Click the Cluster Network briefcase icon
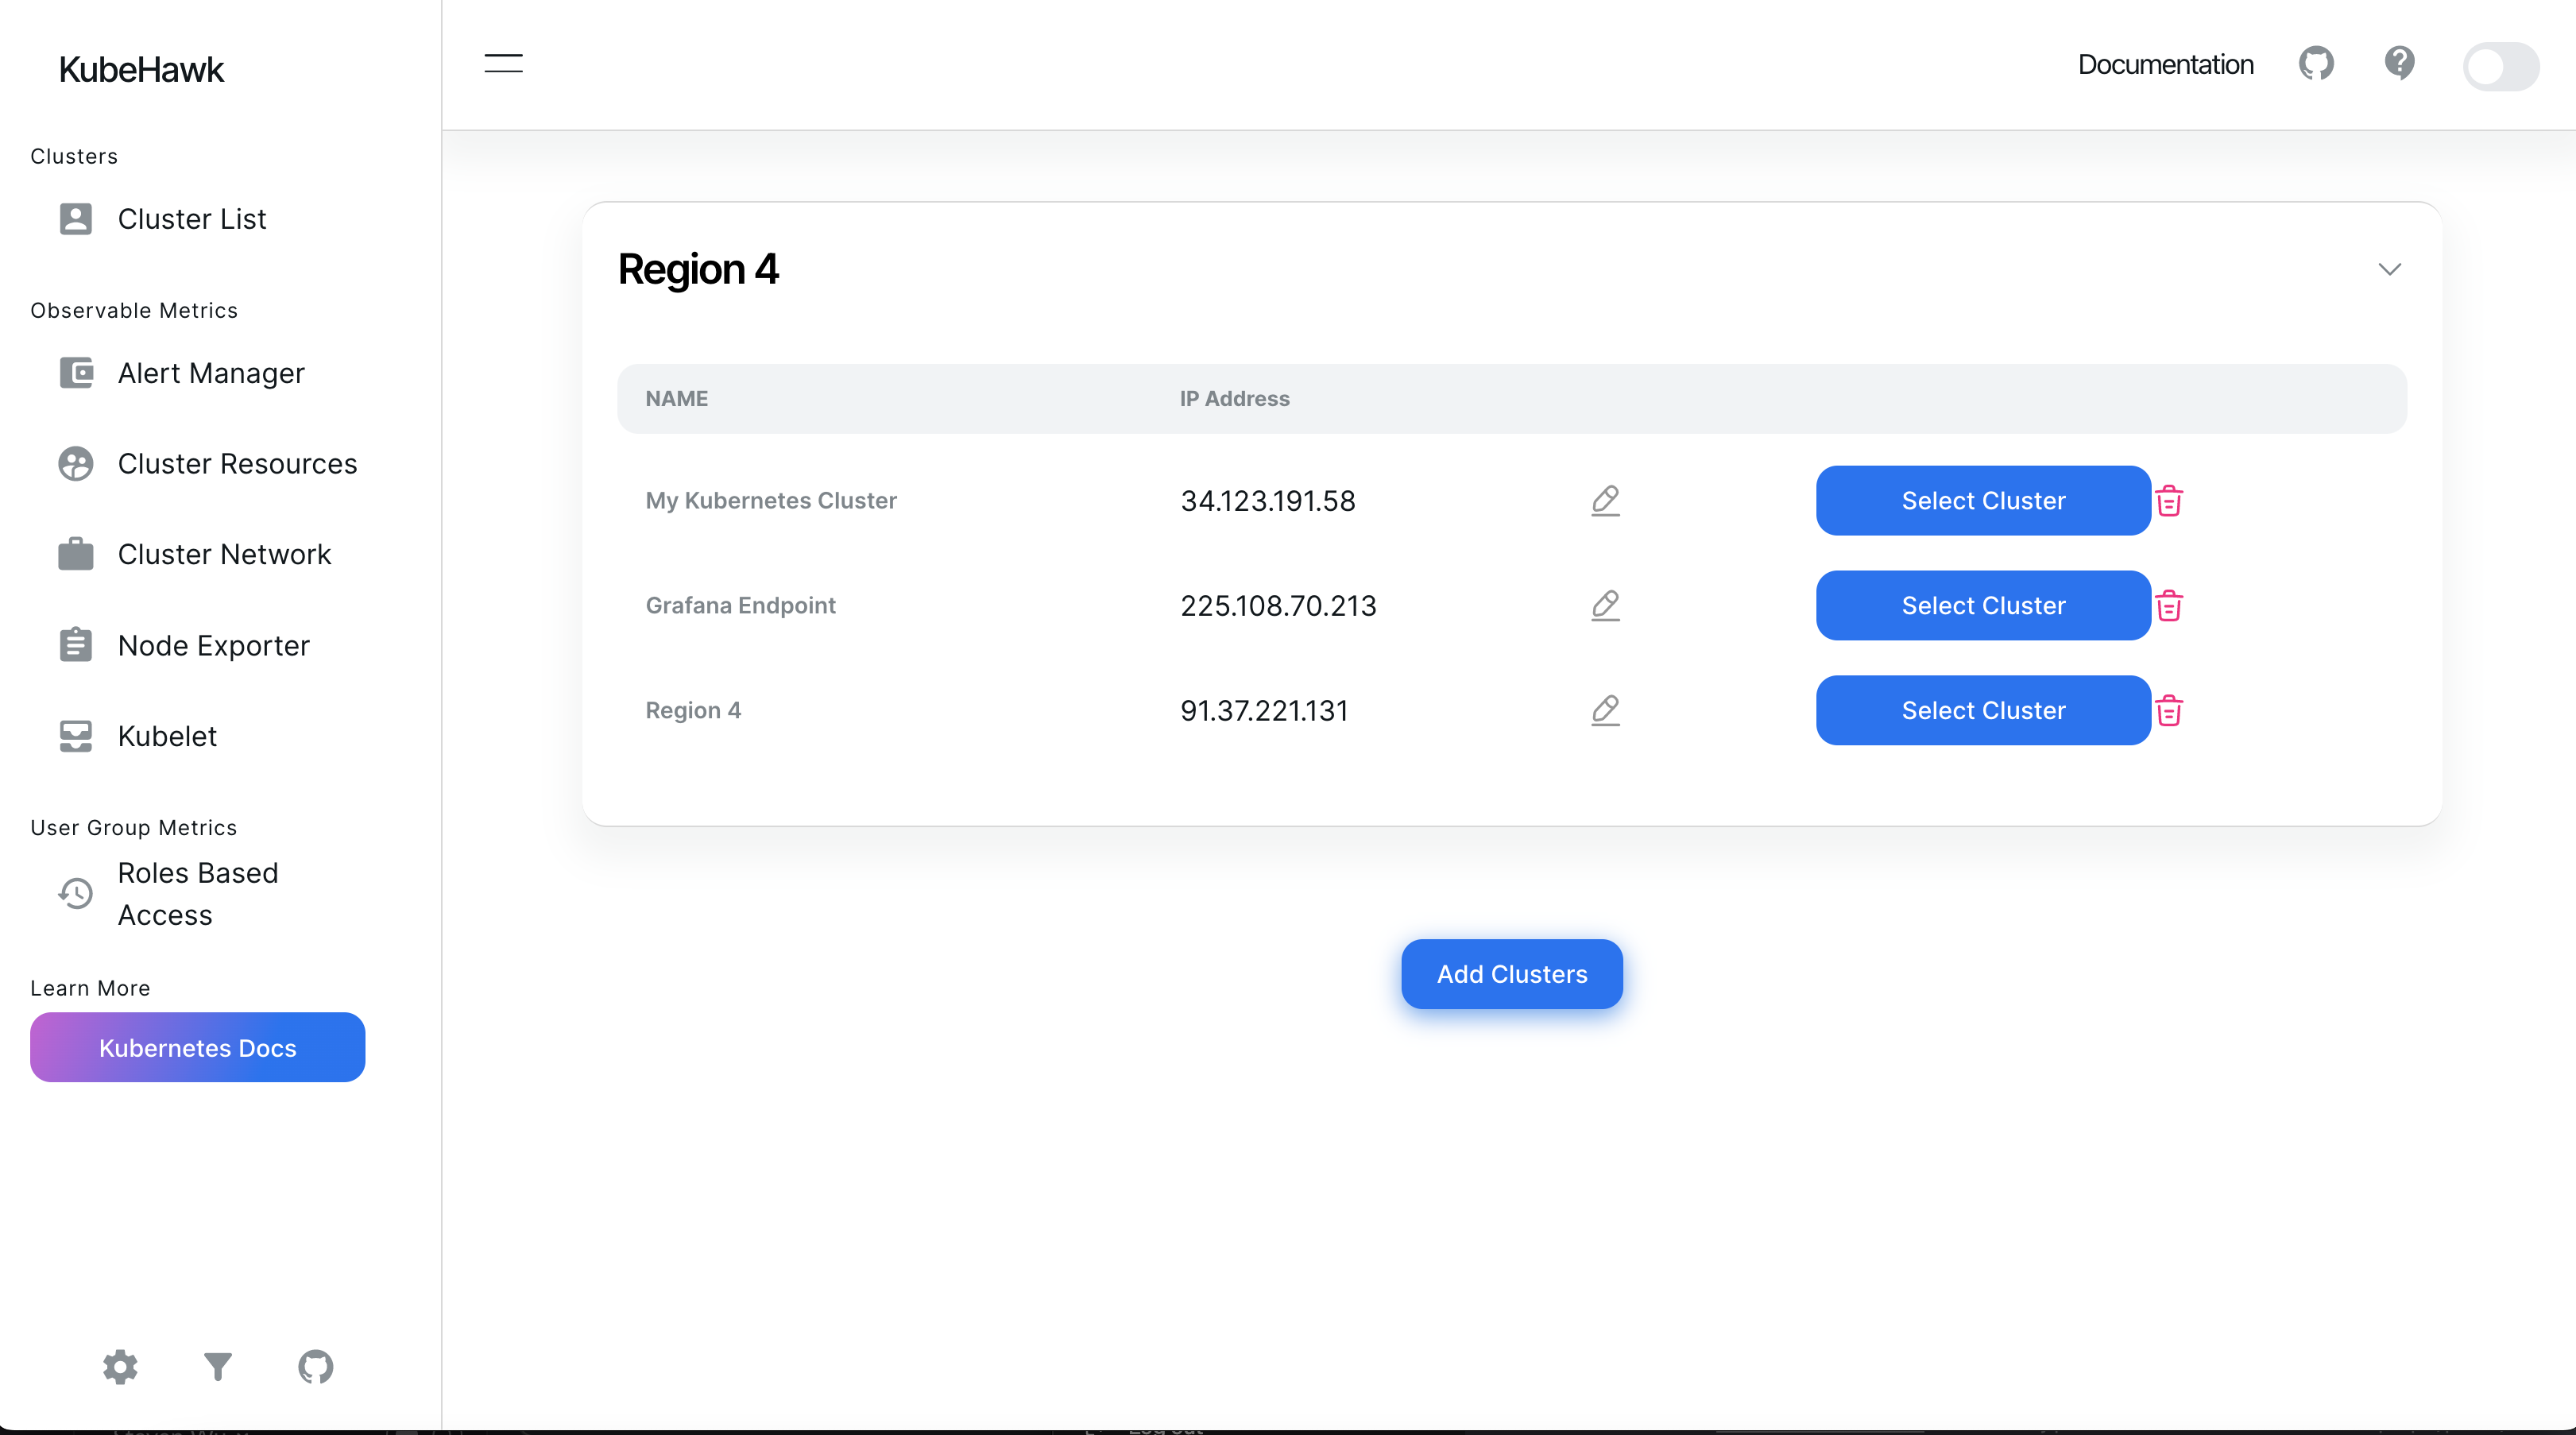Screen dimensions: 2576x1435 pos(76,554)
